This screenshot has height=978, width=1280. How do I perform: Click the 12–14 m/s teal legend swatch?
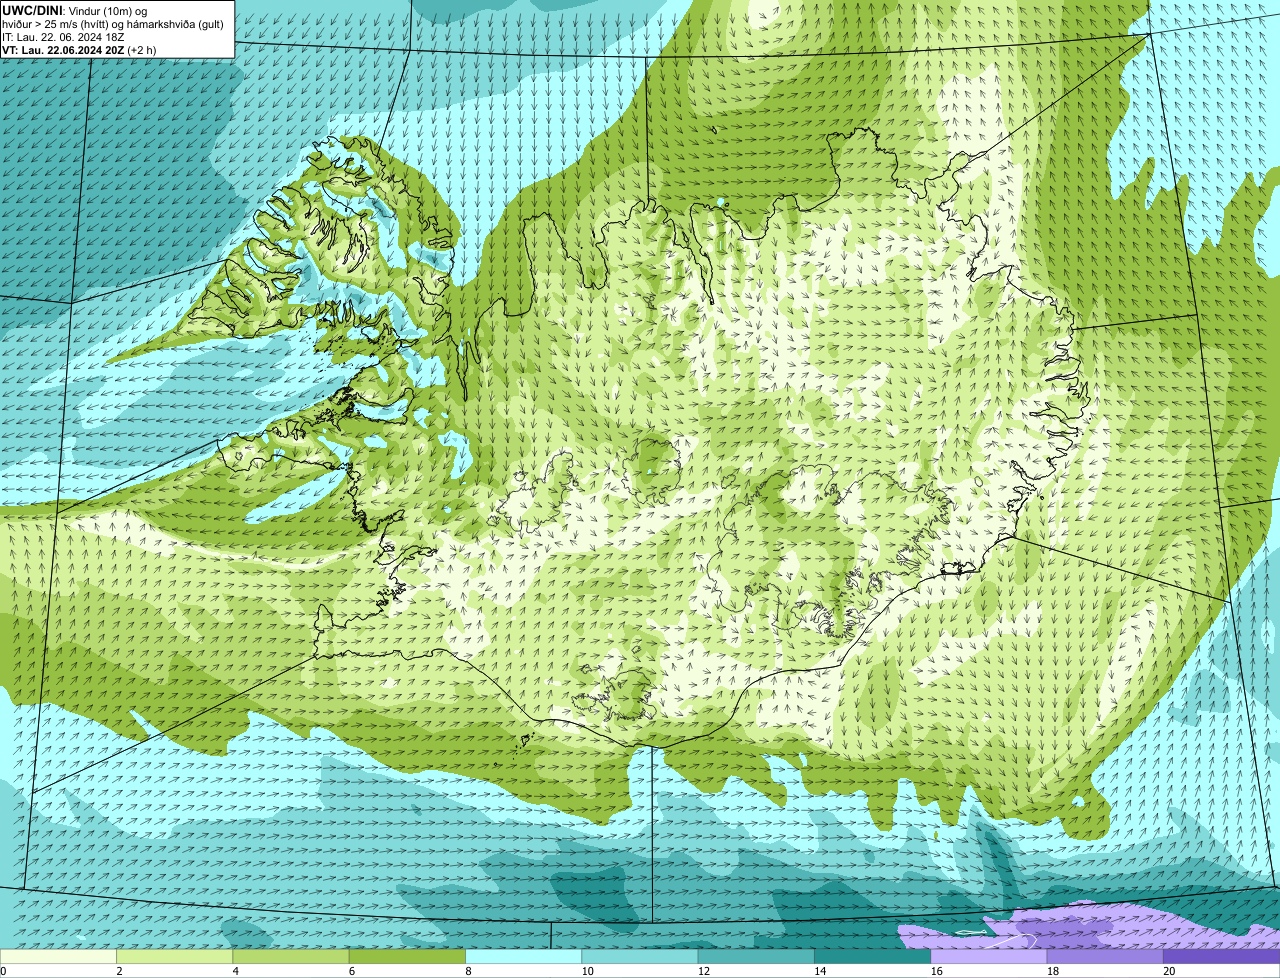tap(756, 957)
